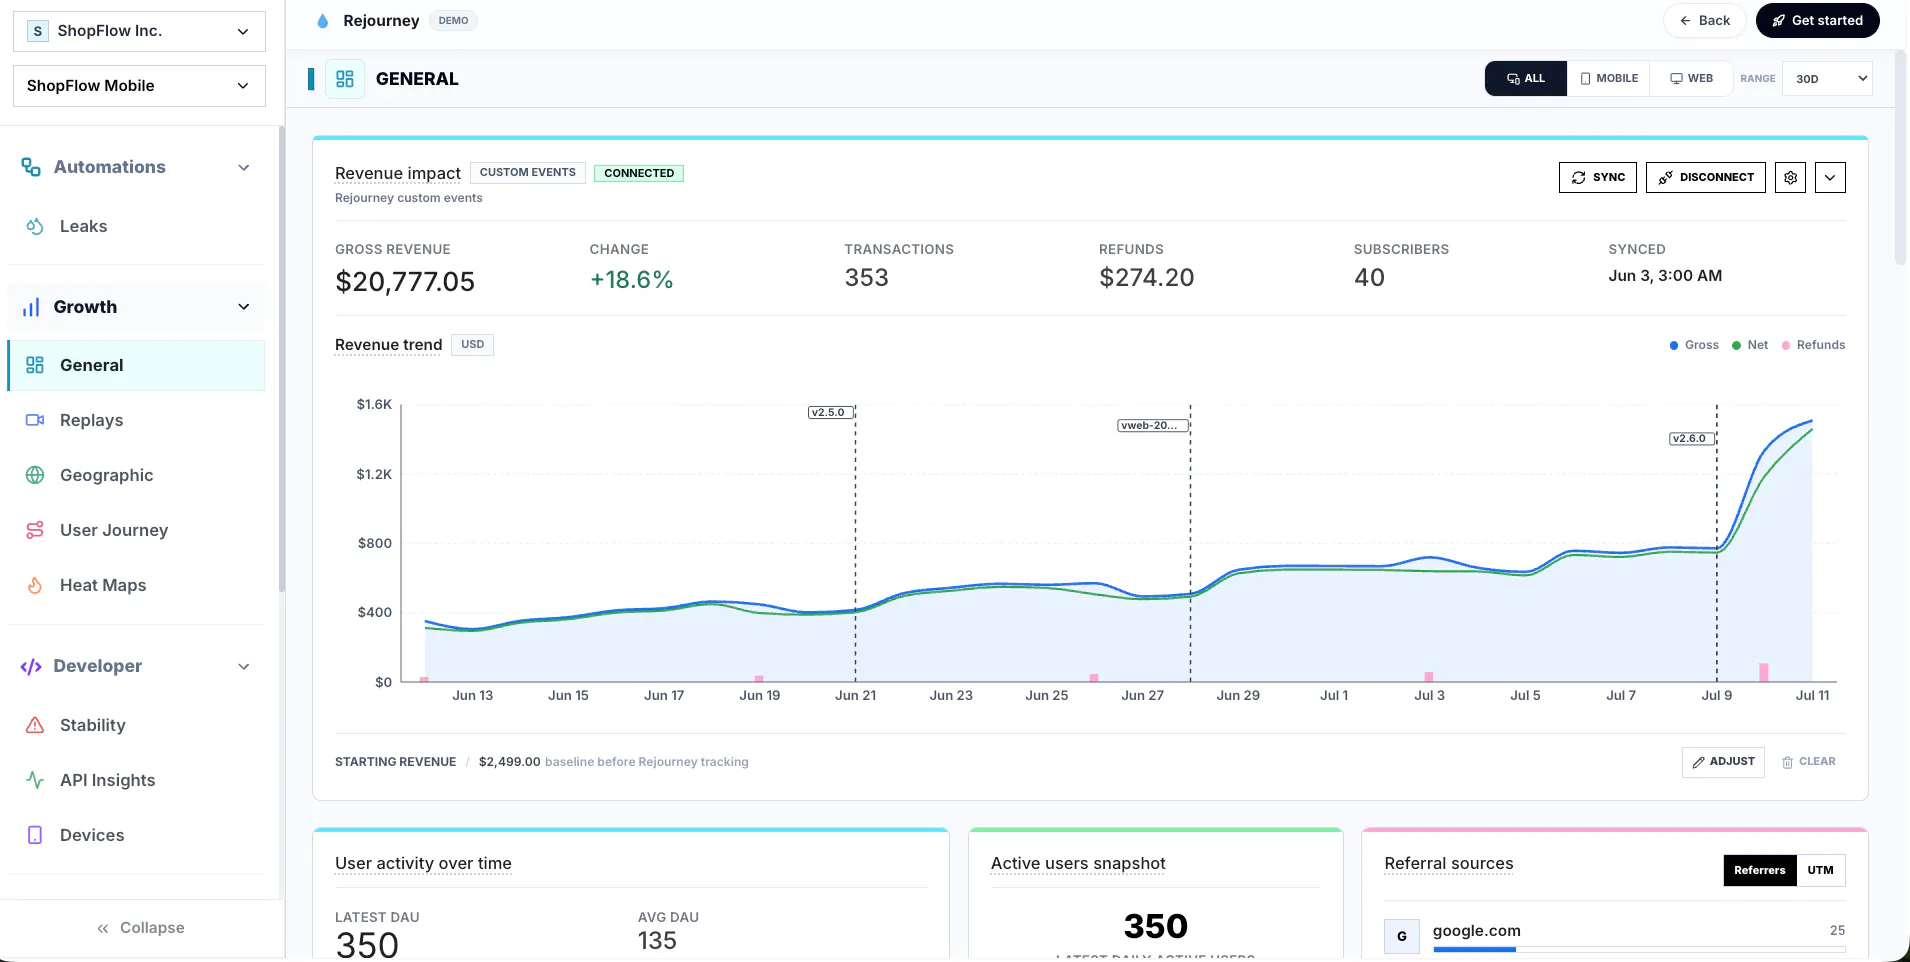Screen dimensions: 1910x962
Task: Click the v2.5.0 release marker on chart
Action: (829, 412)
